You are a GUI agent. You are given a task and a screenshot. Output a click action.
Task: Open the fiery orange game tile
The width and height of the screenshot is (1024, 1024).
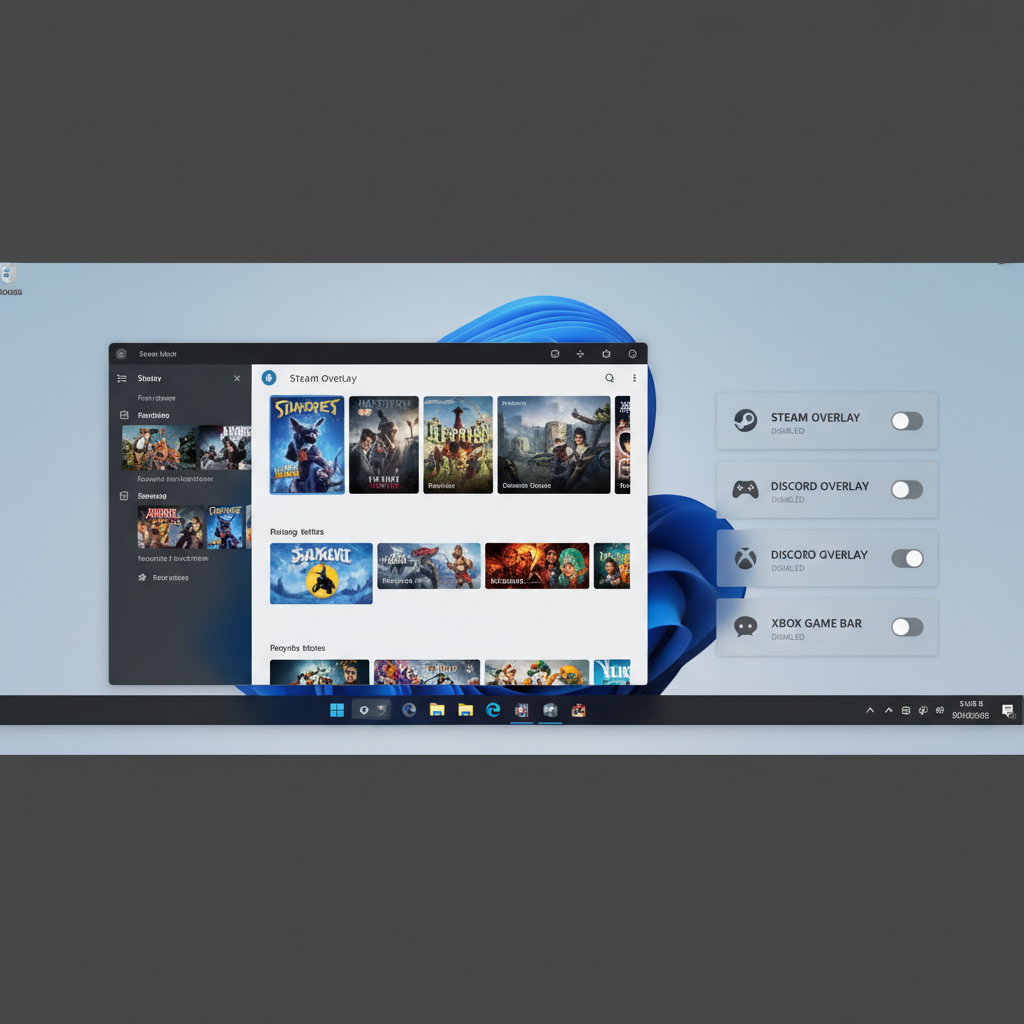[x=537, y=566]
